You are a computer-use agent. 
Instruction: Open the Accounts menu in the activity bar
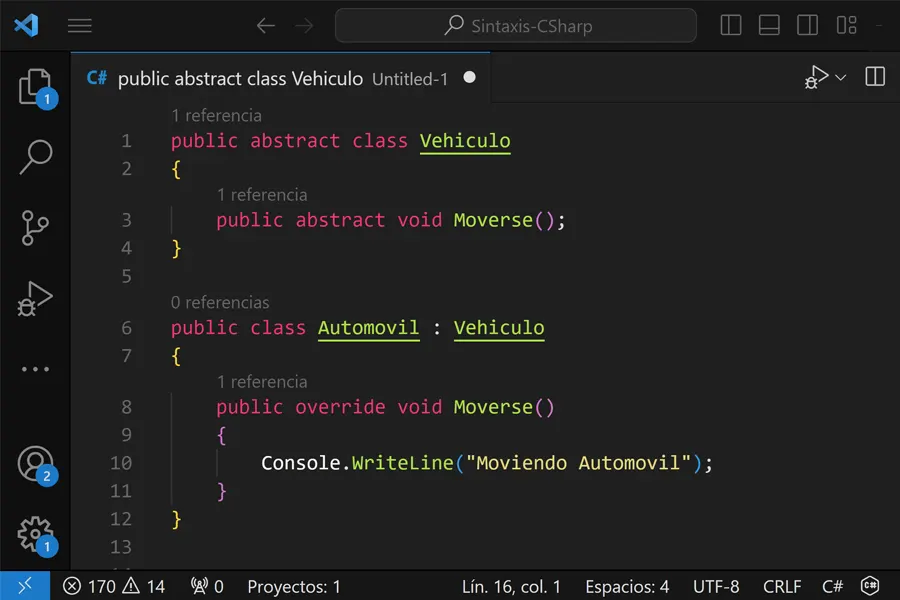(x=35, y=462)
